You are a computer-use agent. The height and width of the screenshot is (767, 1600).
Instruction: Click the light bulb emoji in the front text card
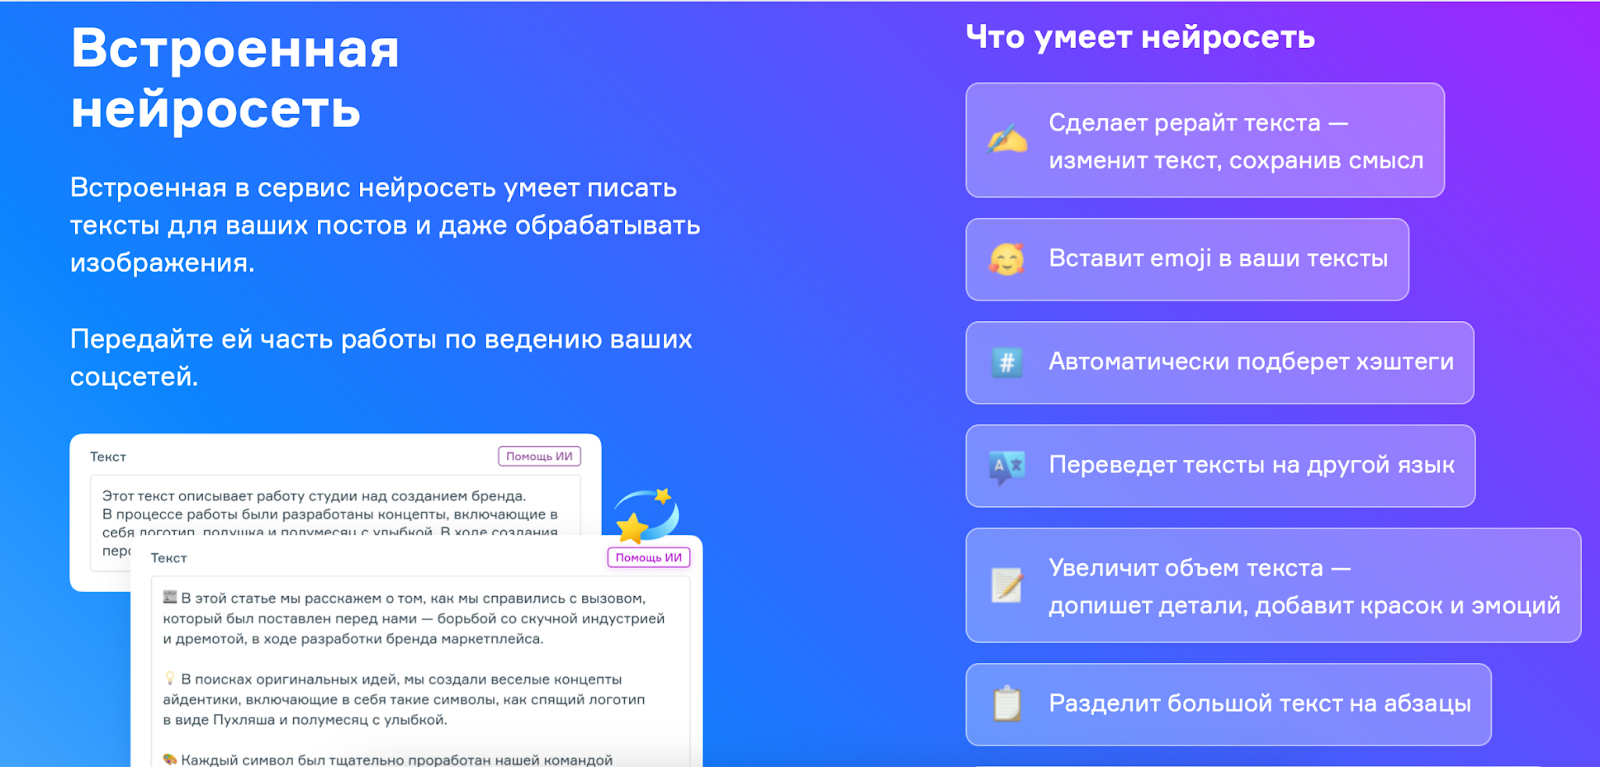[x=170, y=679]
